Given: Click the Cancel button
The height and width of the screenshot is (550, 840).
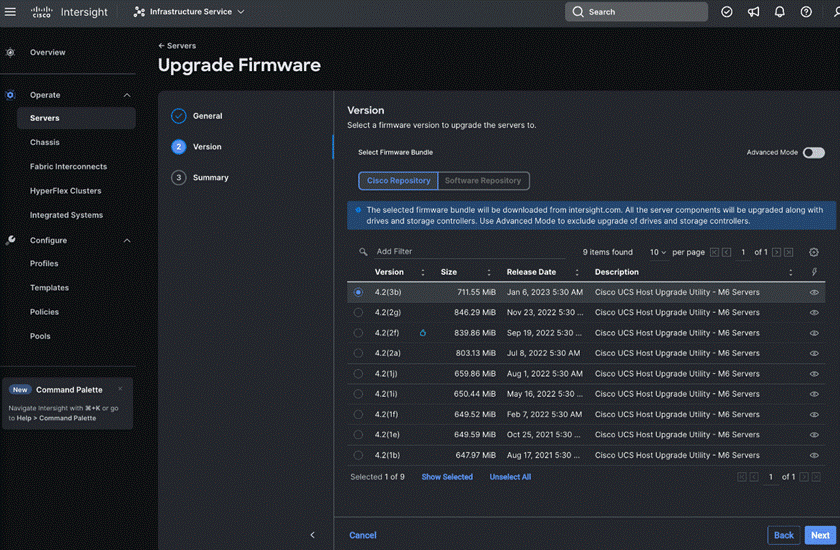Looking at the screenshot, I should coord(363,535).
